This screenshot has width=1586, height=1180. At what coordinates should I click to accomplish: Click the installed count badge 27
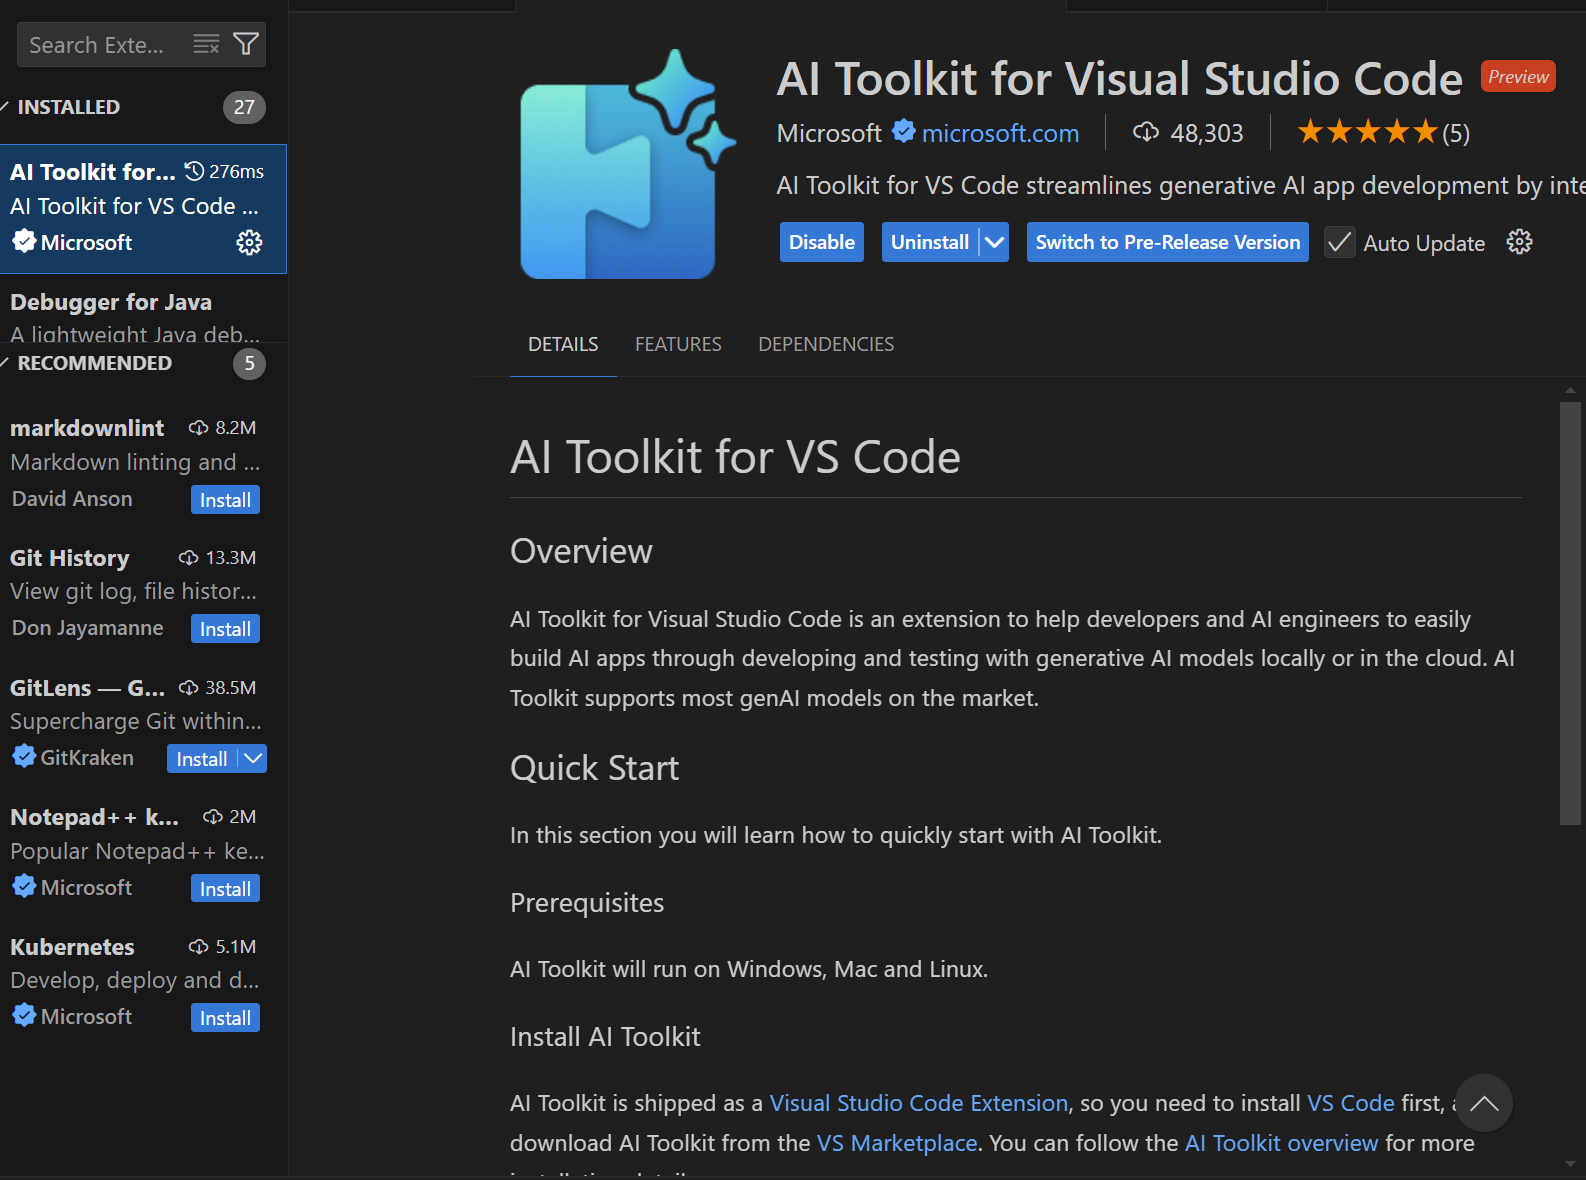coord(244,107)
